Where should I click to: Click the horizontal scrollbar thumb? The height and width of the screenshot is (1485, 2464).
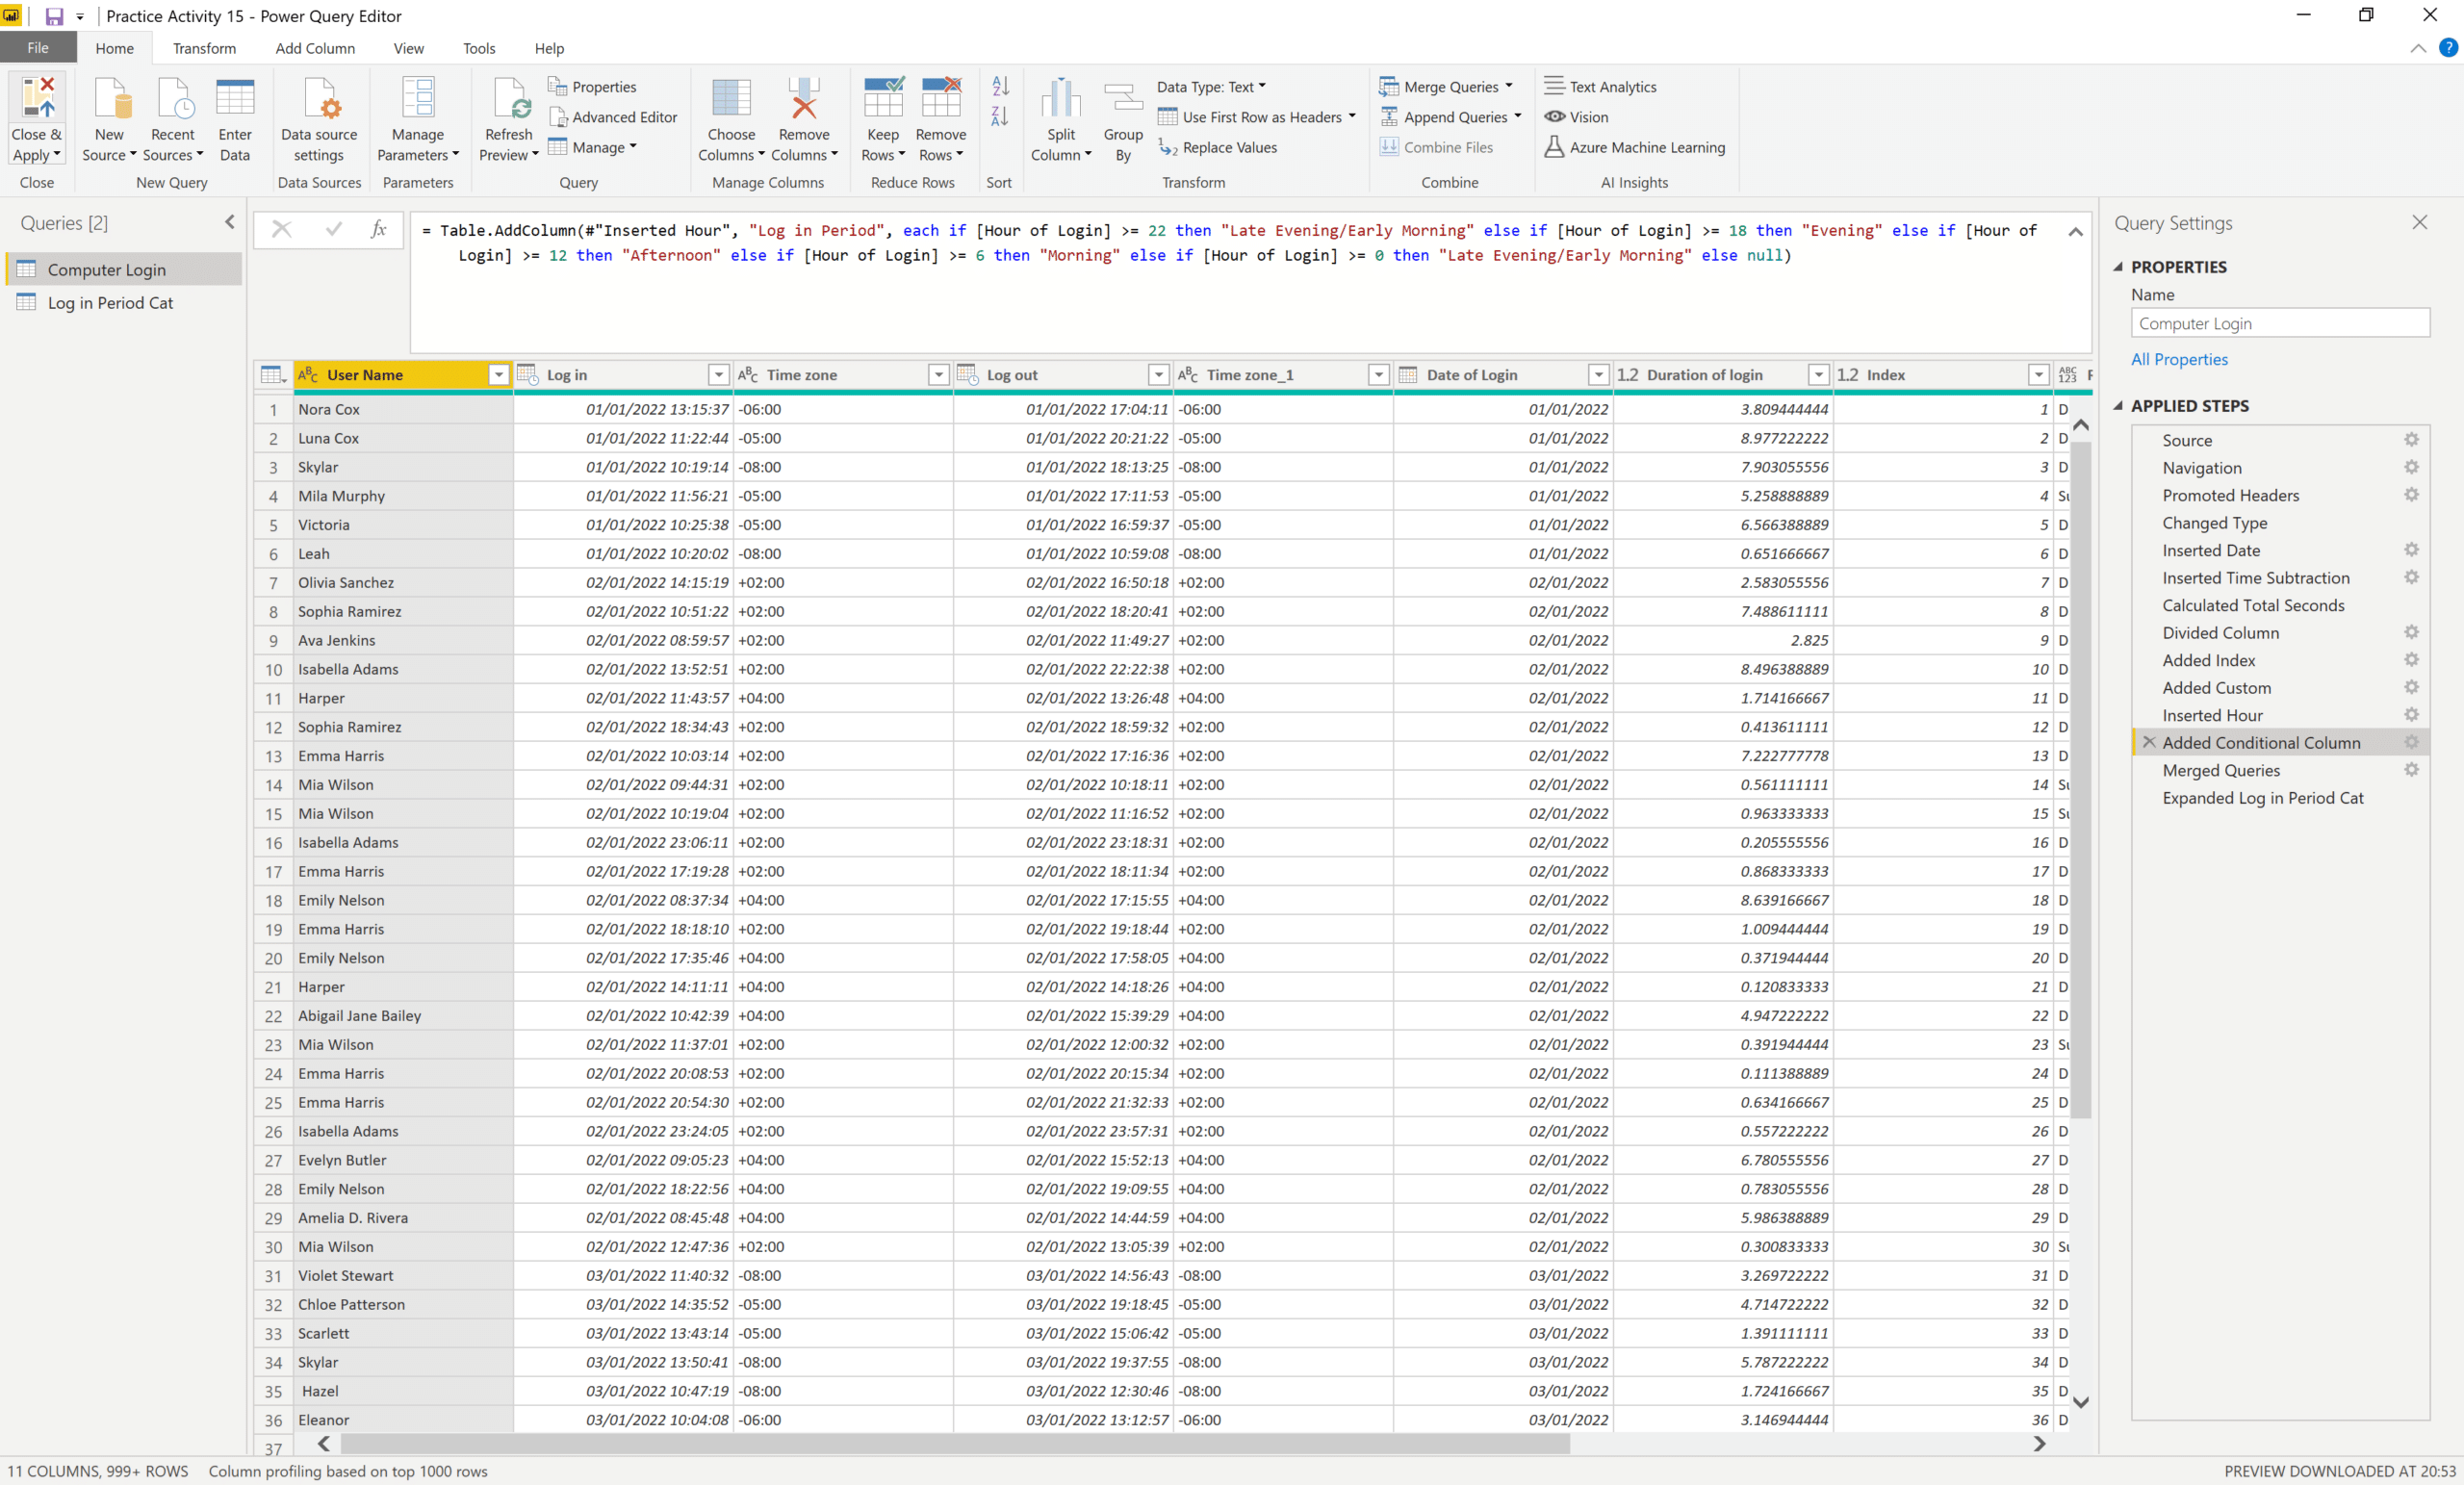(955, 1443)
